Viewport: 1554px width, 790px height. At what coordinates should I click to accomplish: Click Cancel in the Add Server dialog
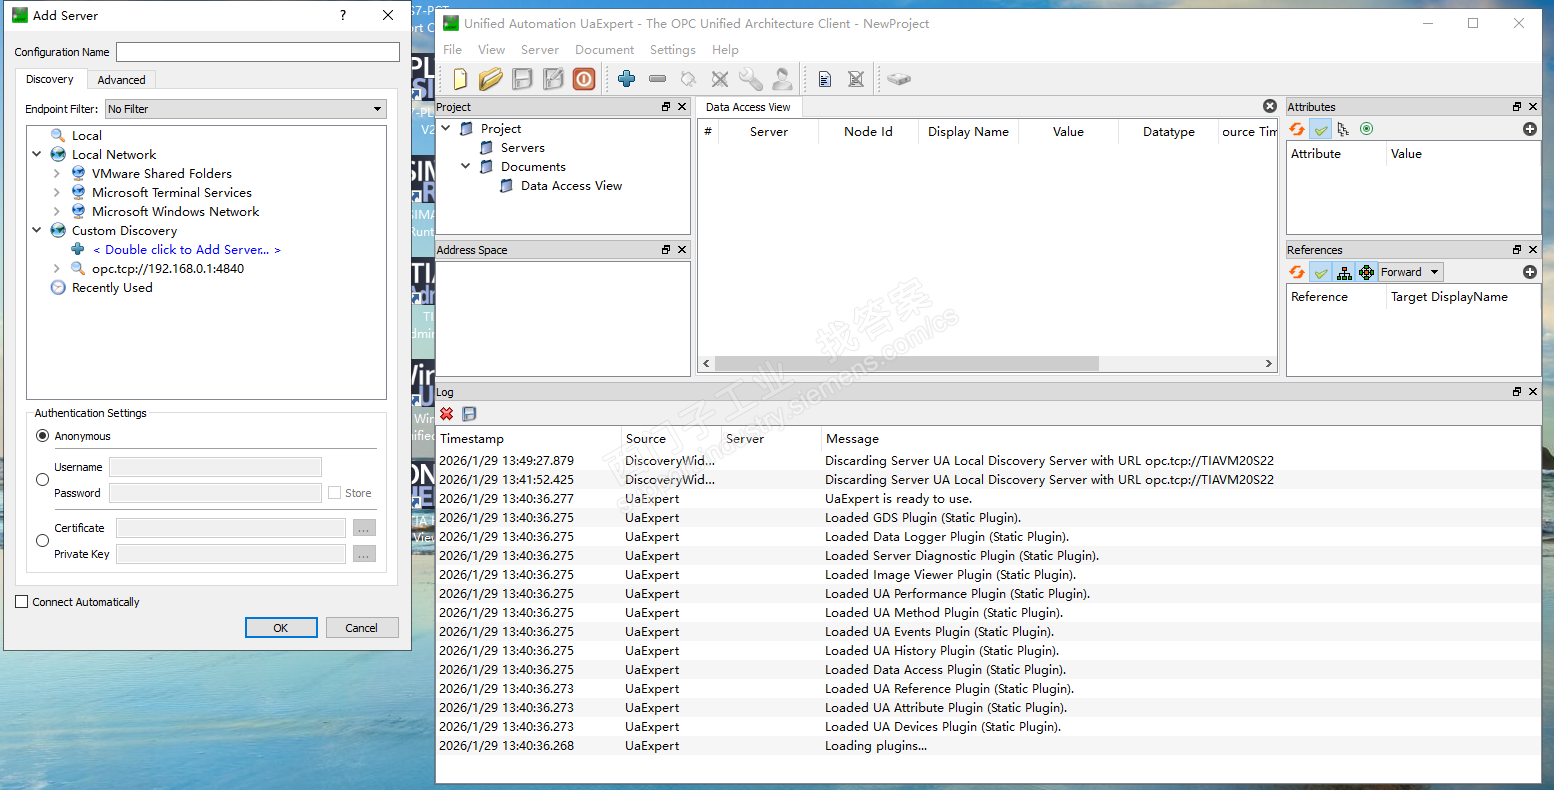(362, 628)
